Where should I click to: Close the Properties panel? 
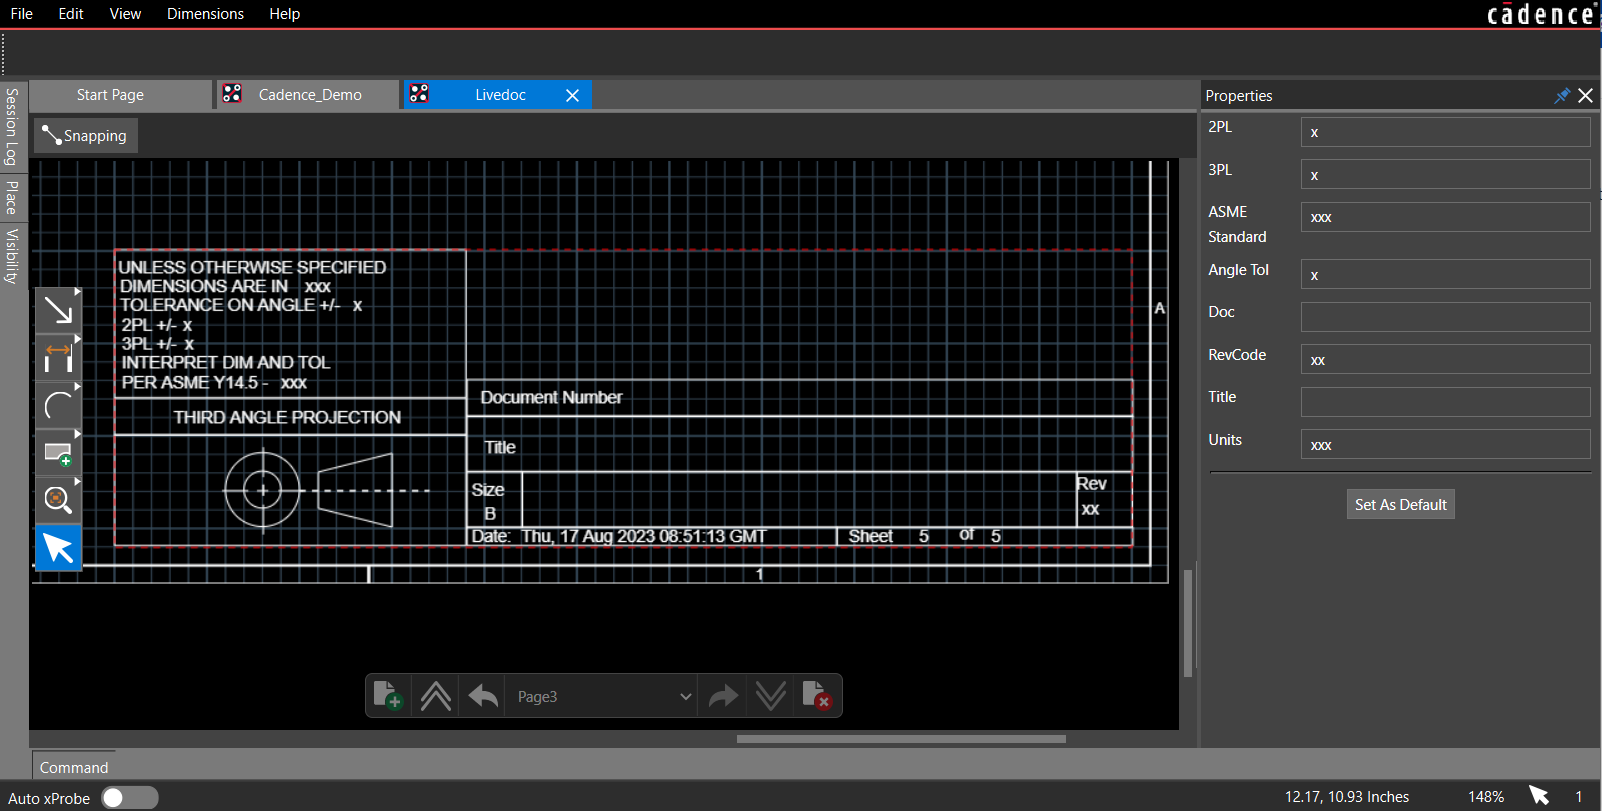(1586, 95)
